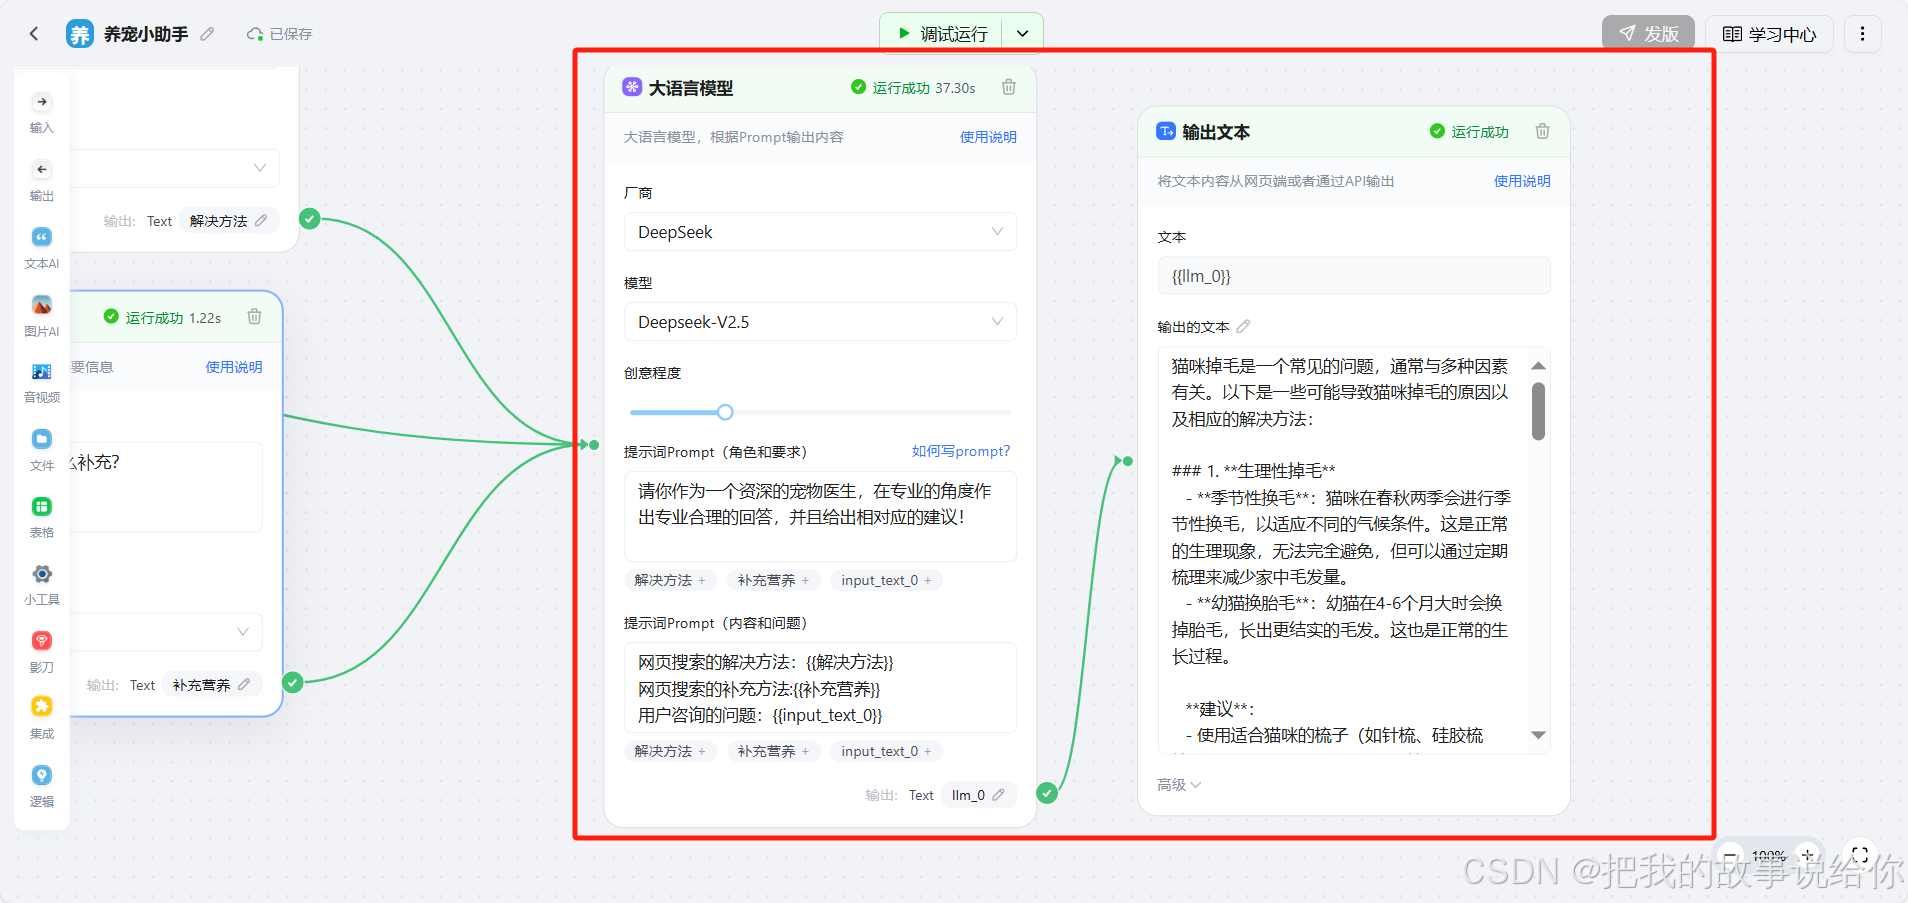Click the 文本 field containing {{llm_0}}

click(1354, 276)
